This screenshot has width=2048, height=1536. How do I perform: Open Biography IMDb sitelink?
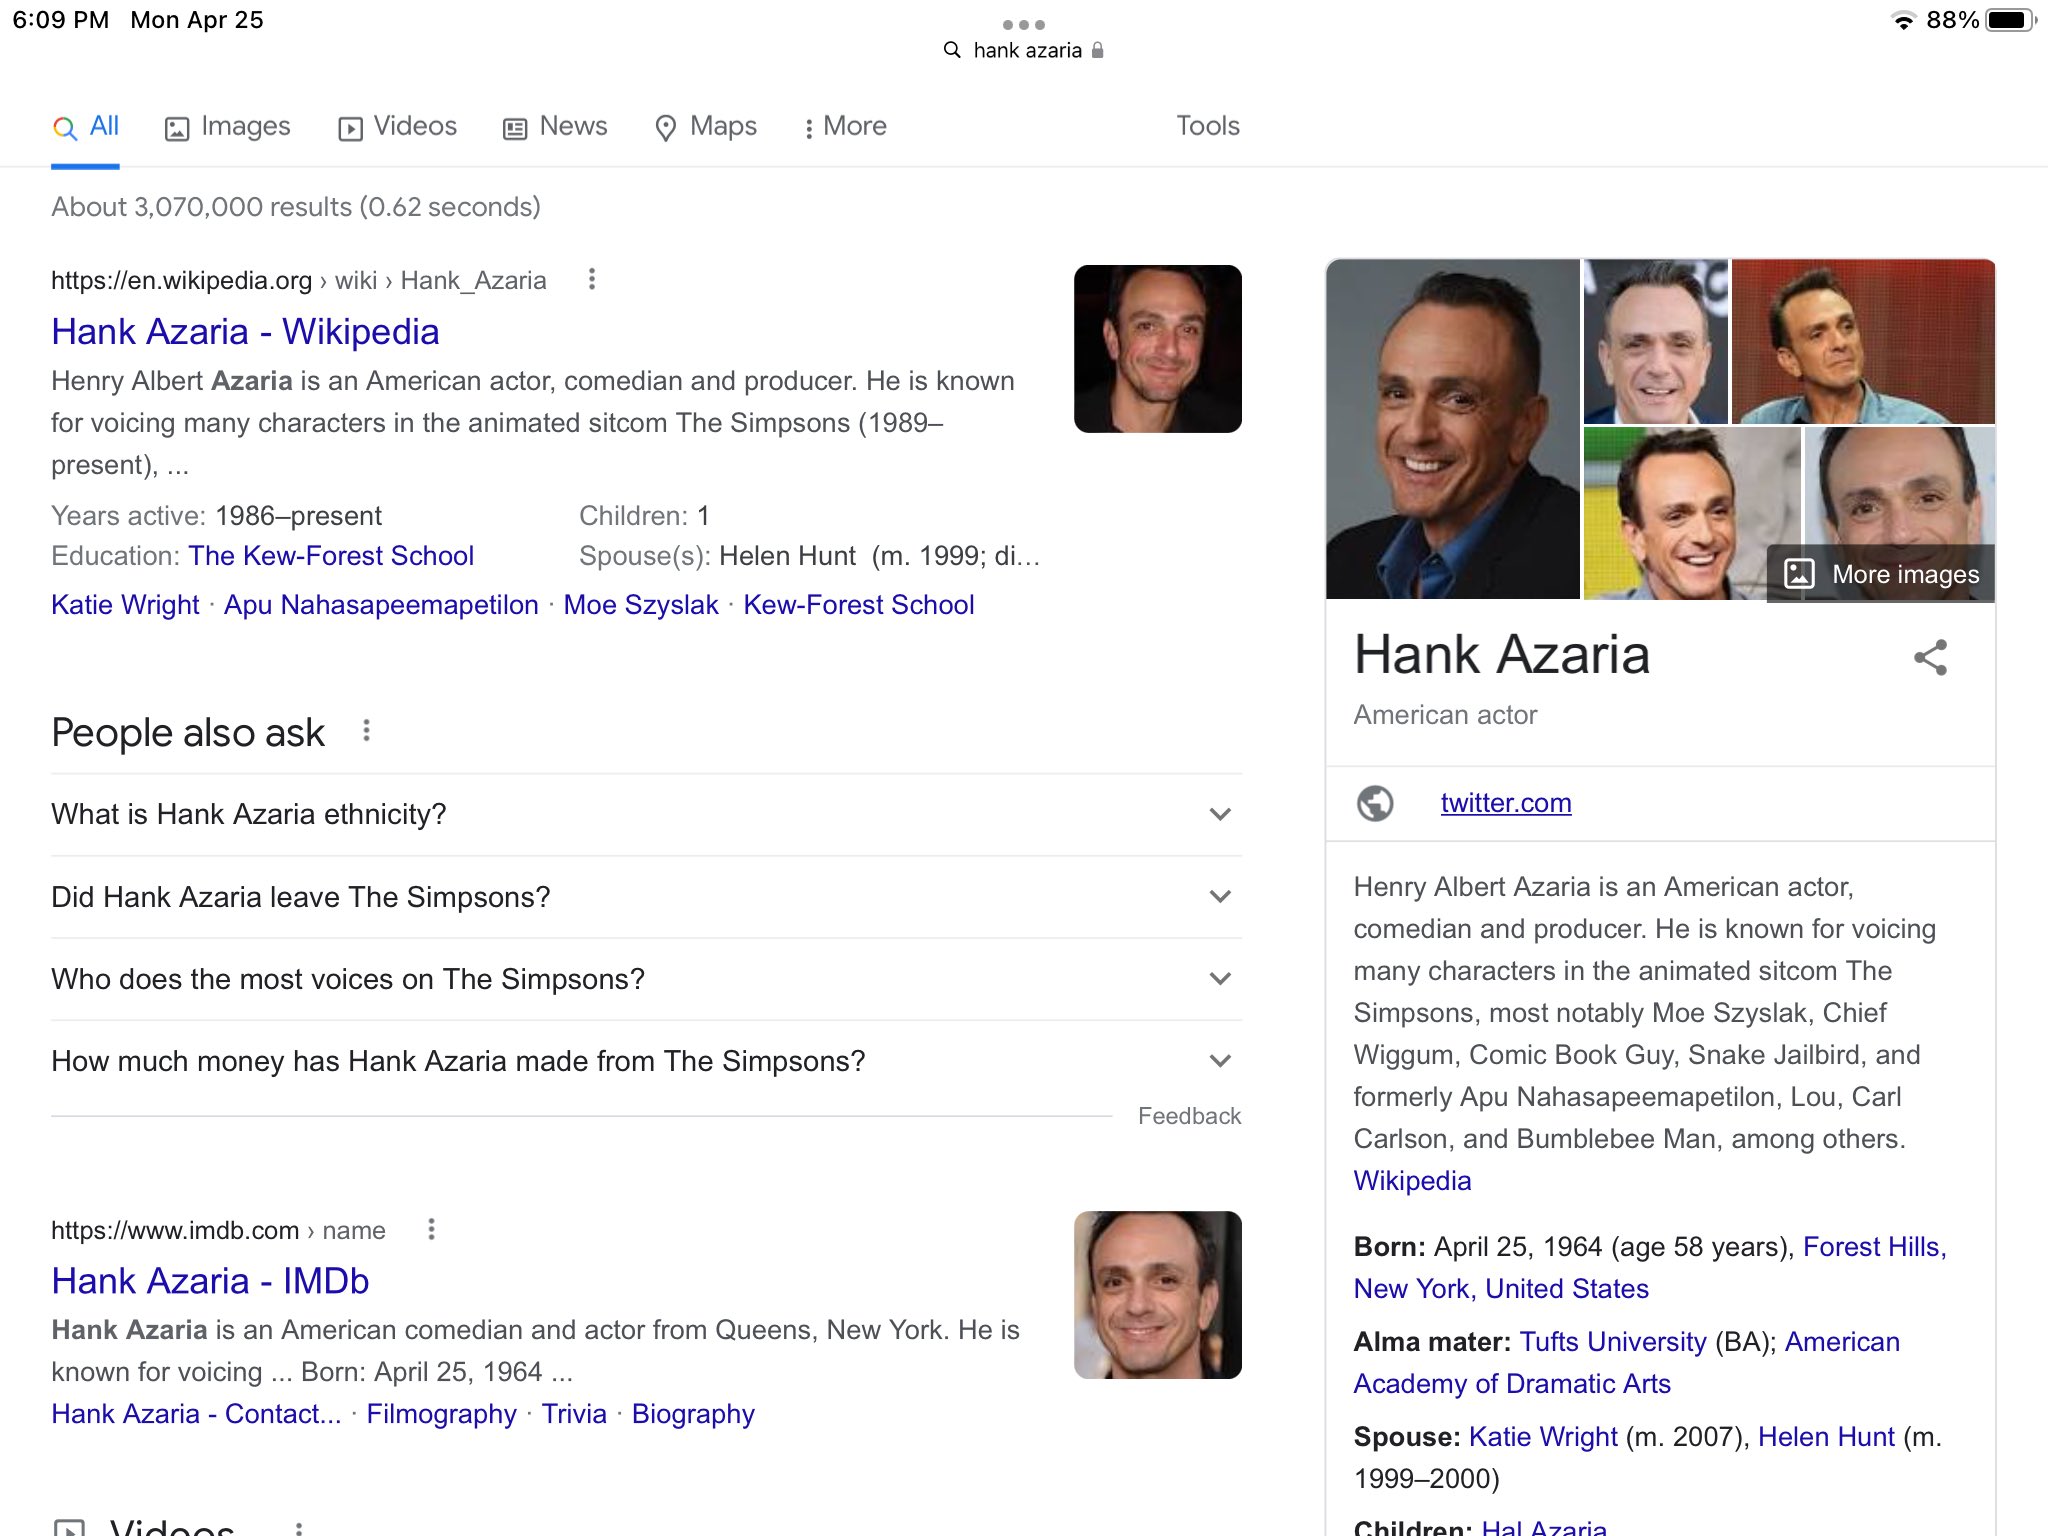pyautogui.click(x=693, y=1414)
